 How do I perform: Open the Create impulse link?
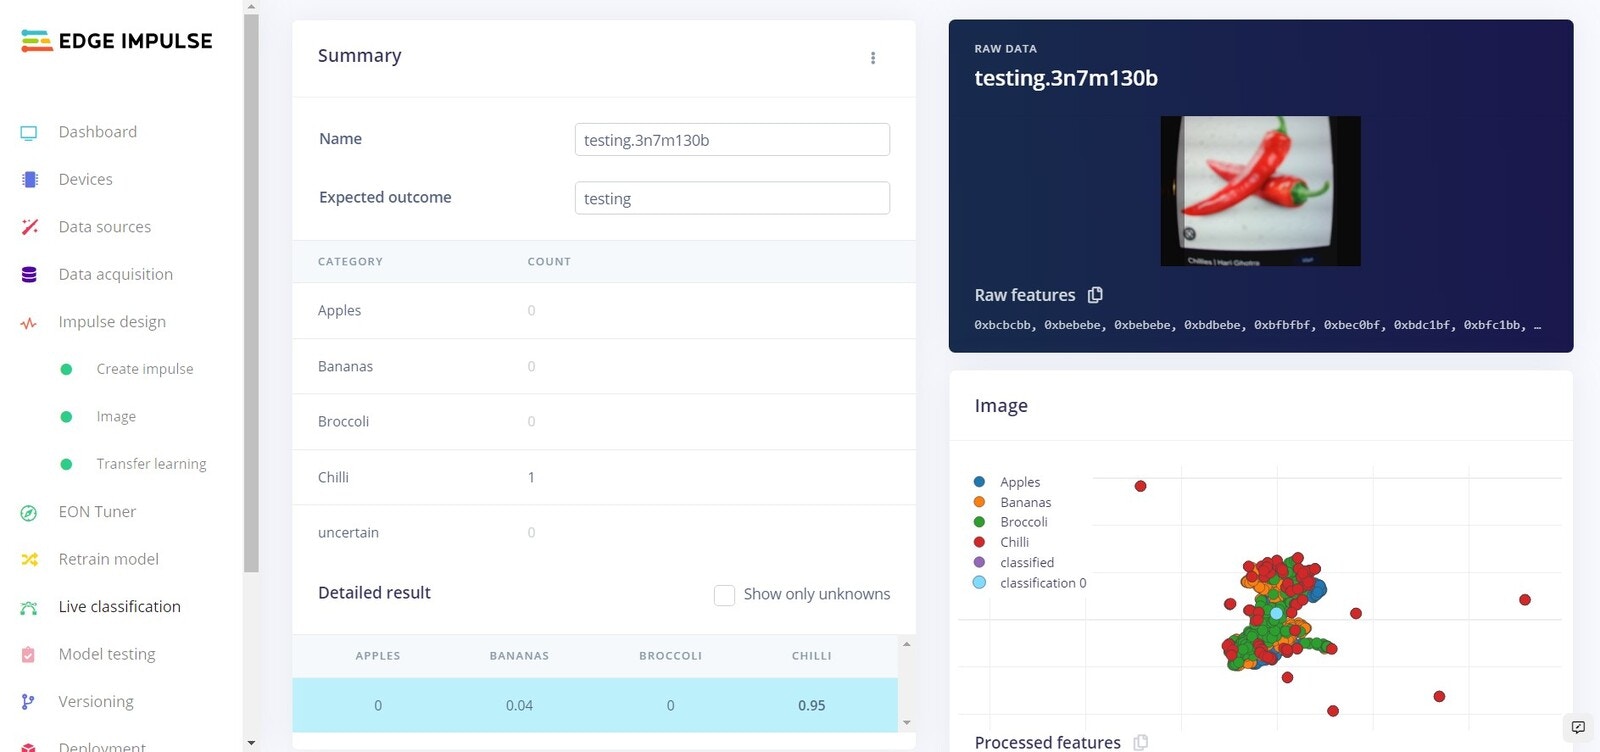pos(145,369)
